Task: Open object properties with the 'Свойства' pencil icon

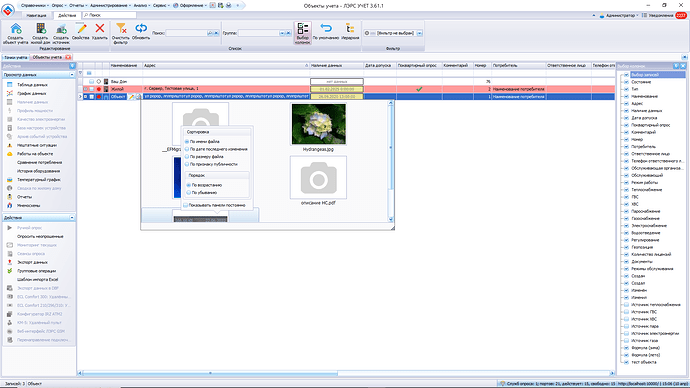Action: [x=81, y=29]
